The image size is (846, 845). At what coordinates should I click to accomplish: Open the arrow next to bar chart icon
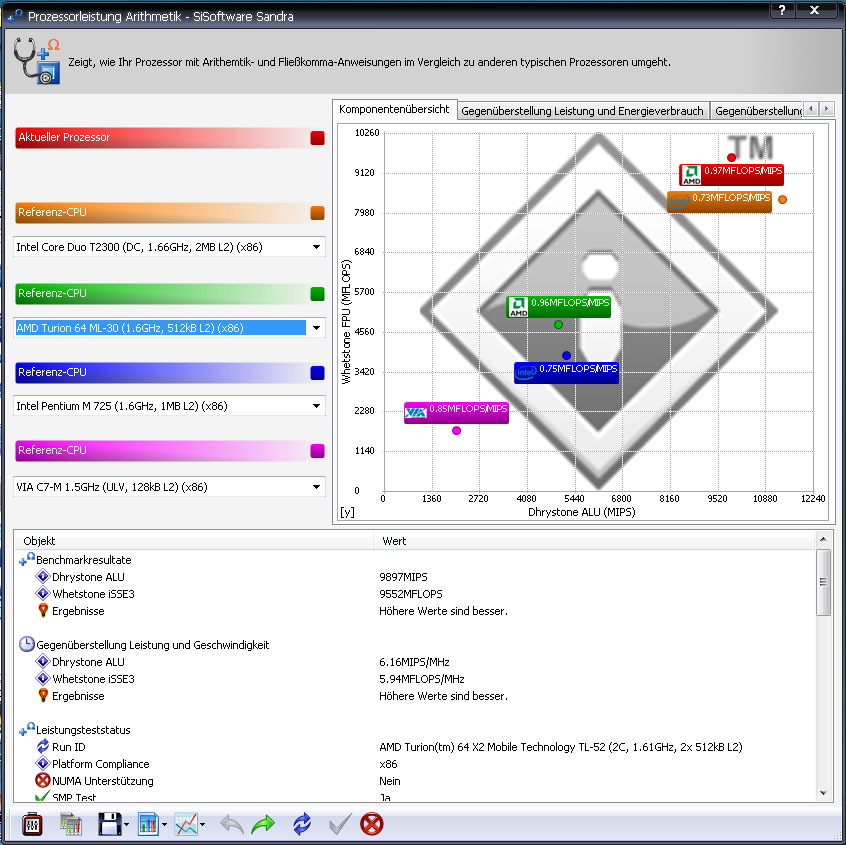pyautogui.click(x=164, y=824)
